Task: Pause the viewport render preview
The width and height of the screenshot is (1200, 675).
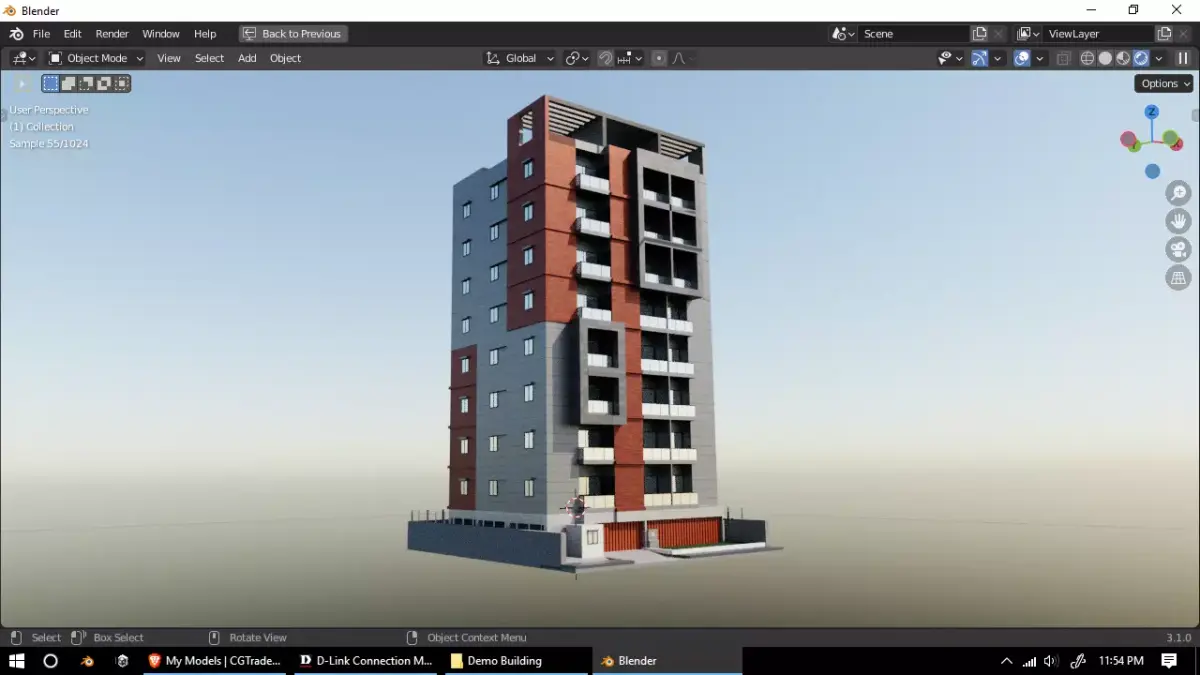Action: point(1183,58)
